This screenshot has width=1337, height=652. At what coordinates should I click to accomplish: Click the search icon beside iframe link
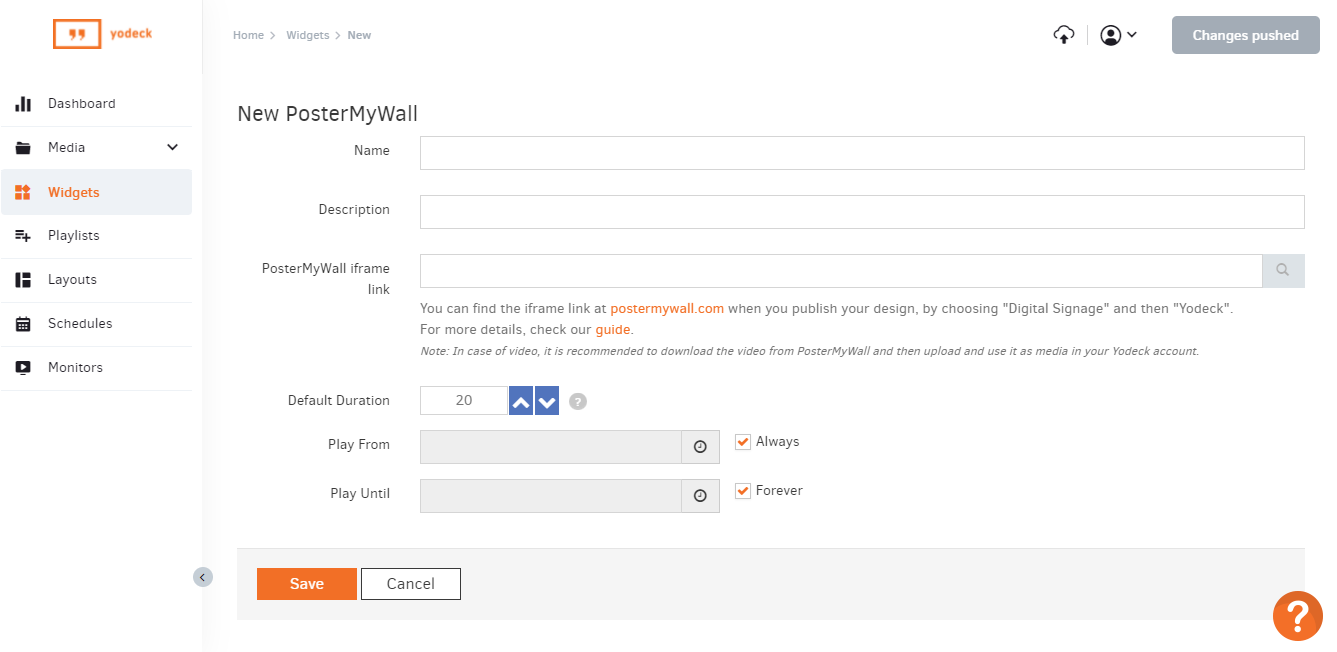1283,270
